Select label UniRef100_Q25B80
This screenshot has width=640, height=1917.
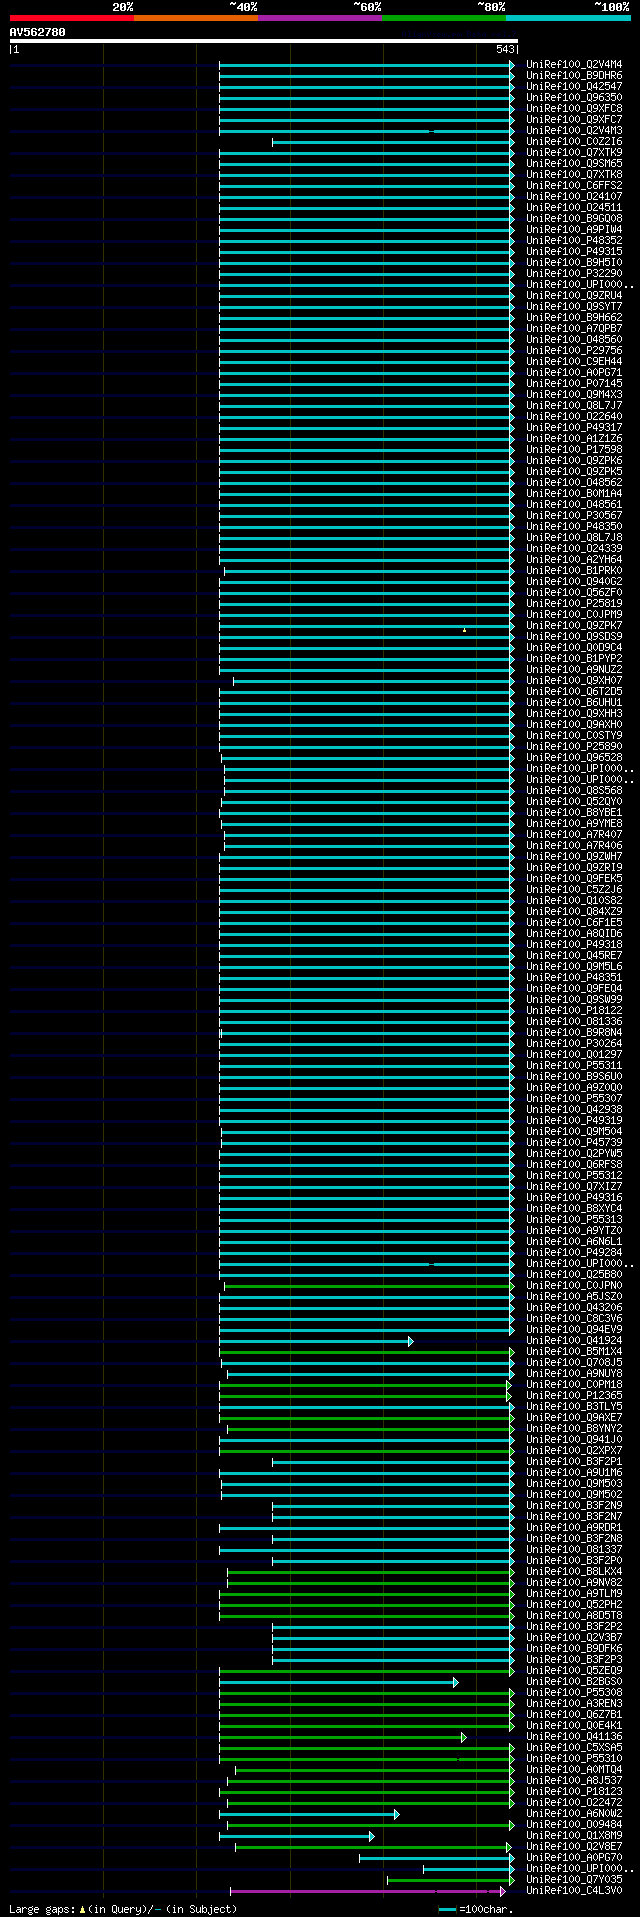(x=574, y=1274)
